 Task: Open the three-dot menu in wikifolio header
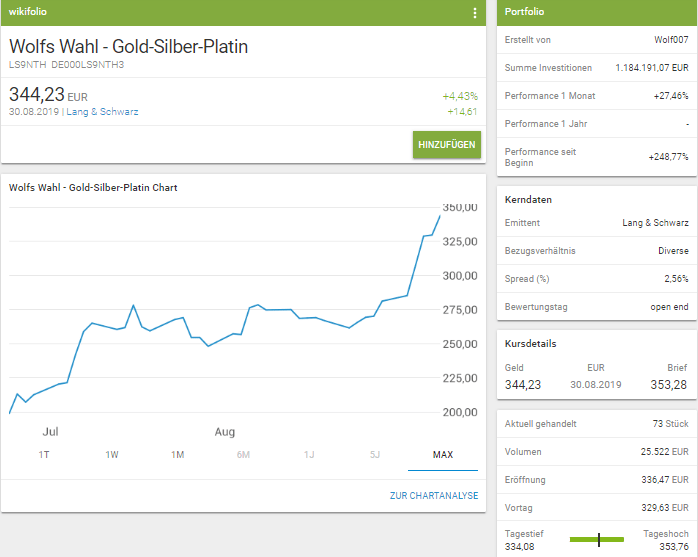coord(475,13)
